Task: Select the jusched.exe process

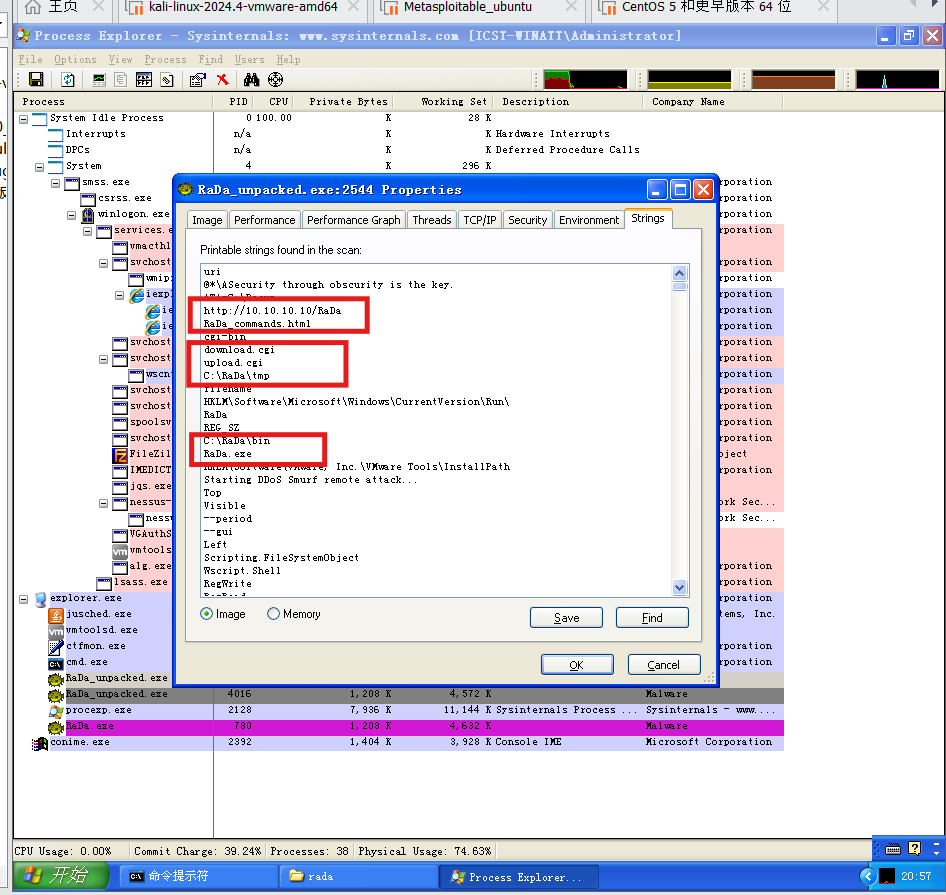Action: click(x=99, y=614)
